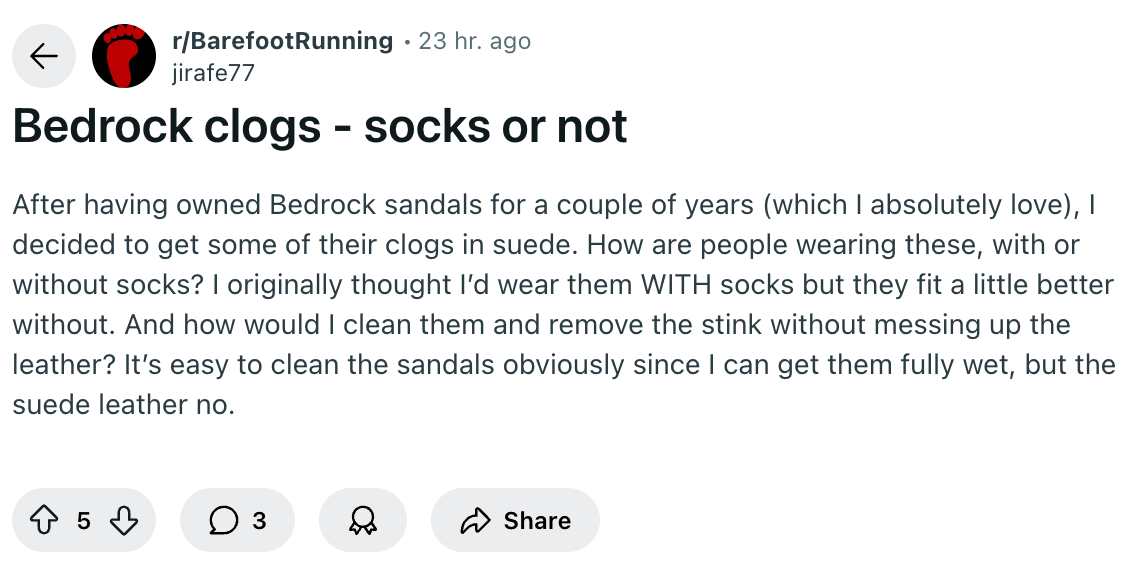Viewport: 1146px width, 572px height.
Task: Click the vote score number 5
Action: point(83,521)
